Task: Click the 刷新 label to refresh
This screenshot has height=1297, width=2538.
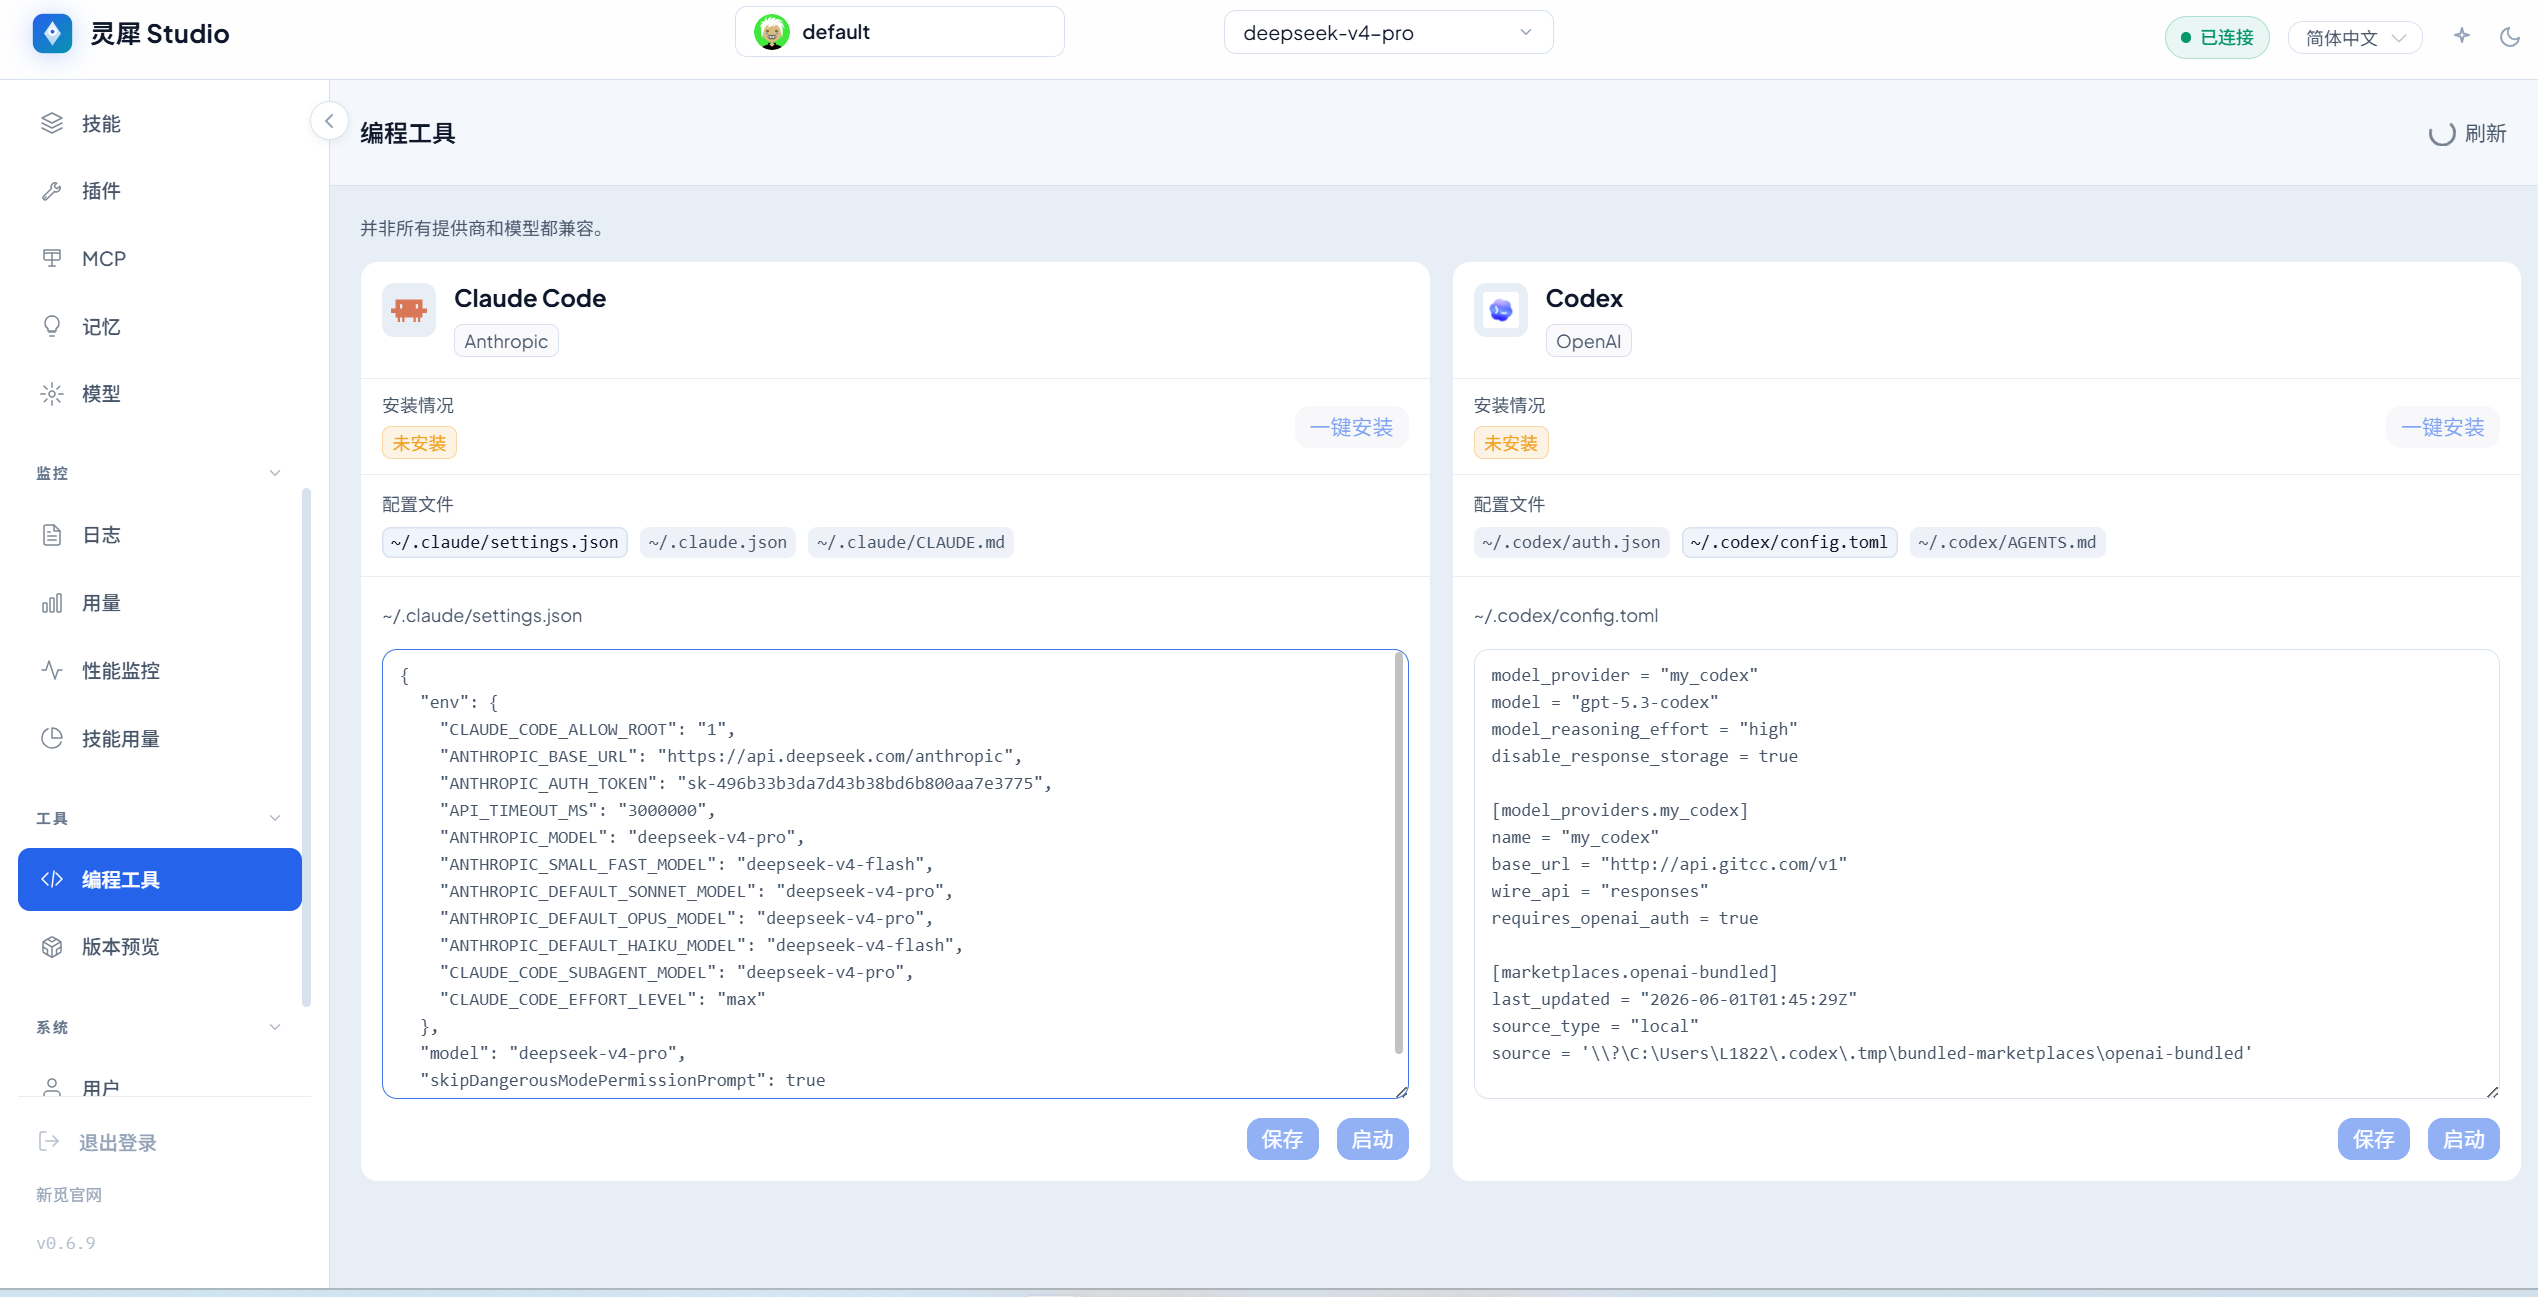Action: click(x=2486, y=134)
